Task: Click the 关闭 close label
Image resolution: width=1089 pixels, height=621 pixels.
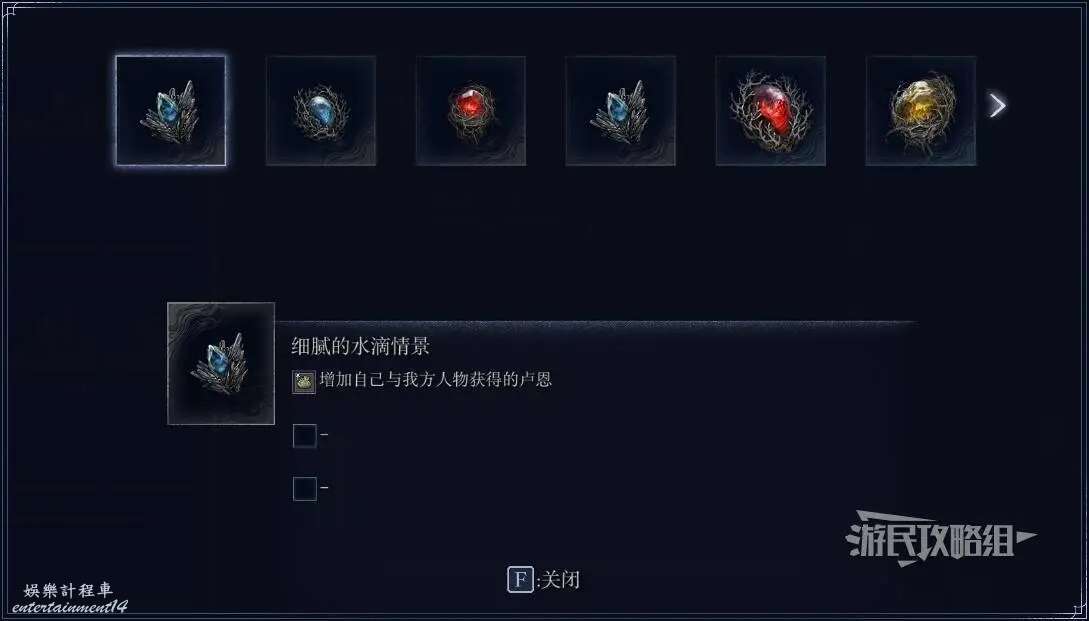Action: coord(559,579)
